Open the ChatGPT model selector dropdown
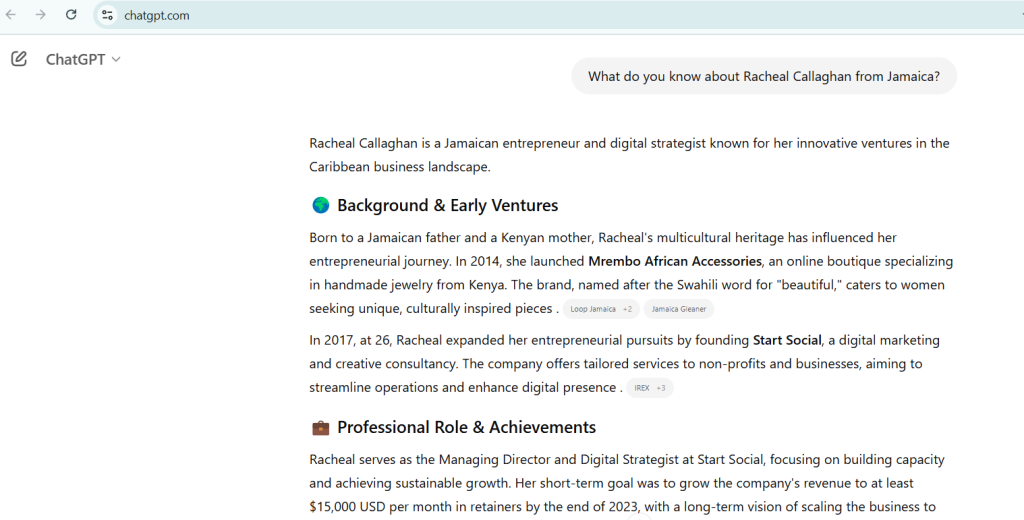The height and width of the screenshot is (520, 1024). (83, 60)
